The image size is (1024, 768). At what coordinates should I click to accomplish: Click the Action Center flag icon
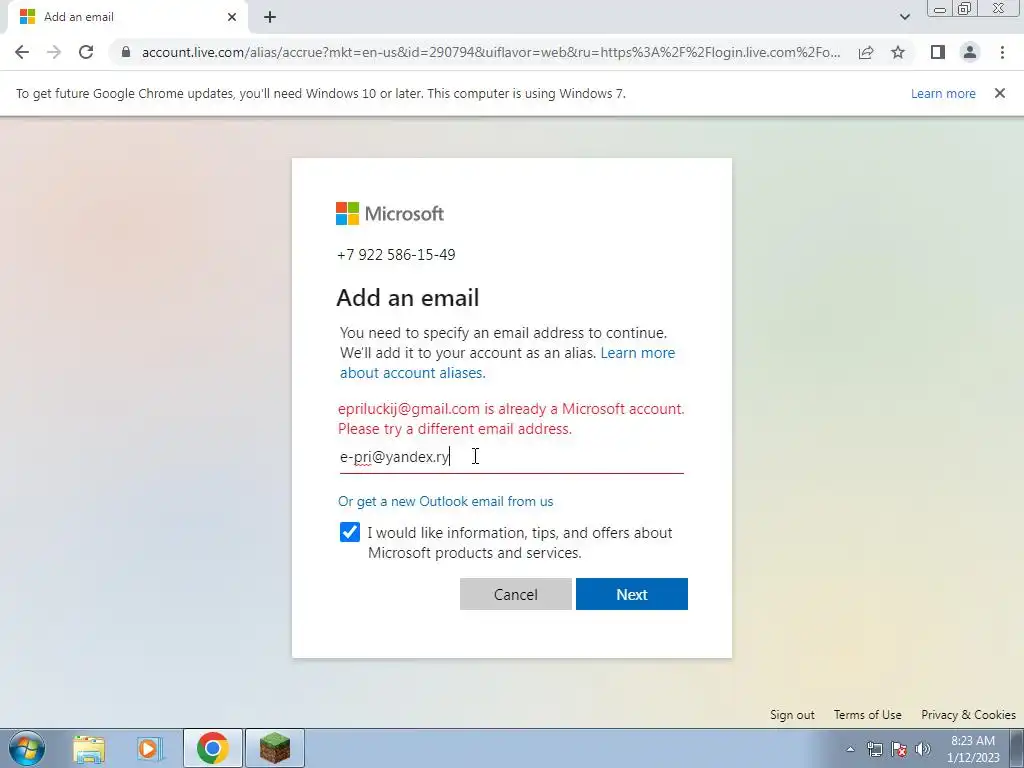click(899, 749)
